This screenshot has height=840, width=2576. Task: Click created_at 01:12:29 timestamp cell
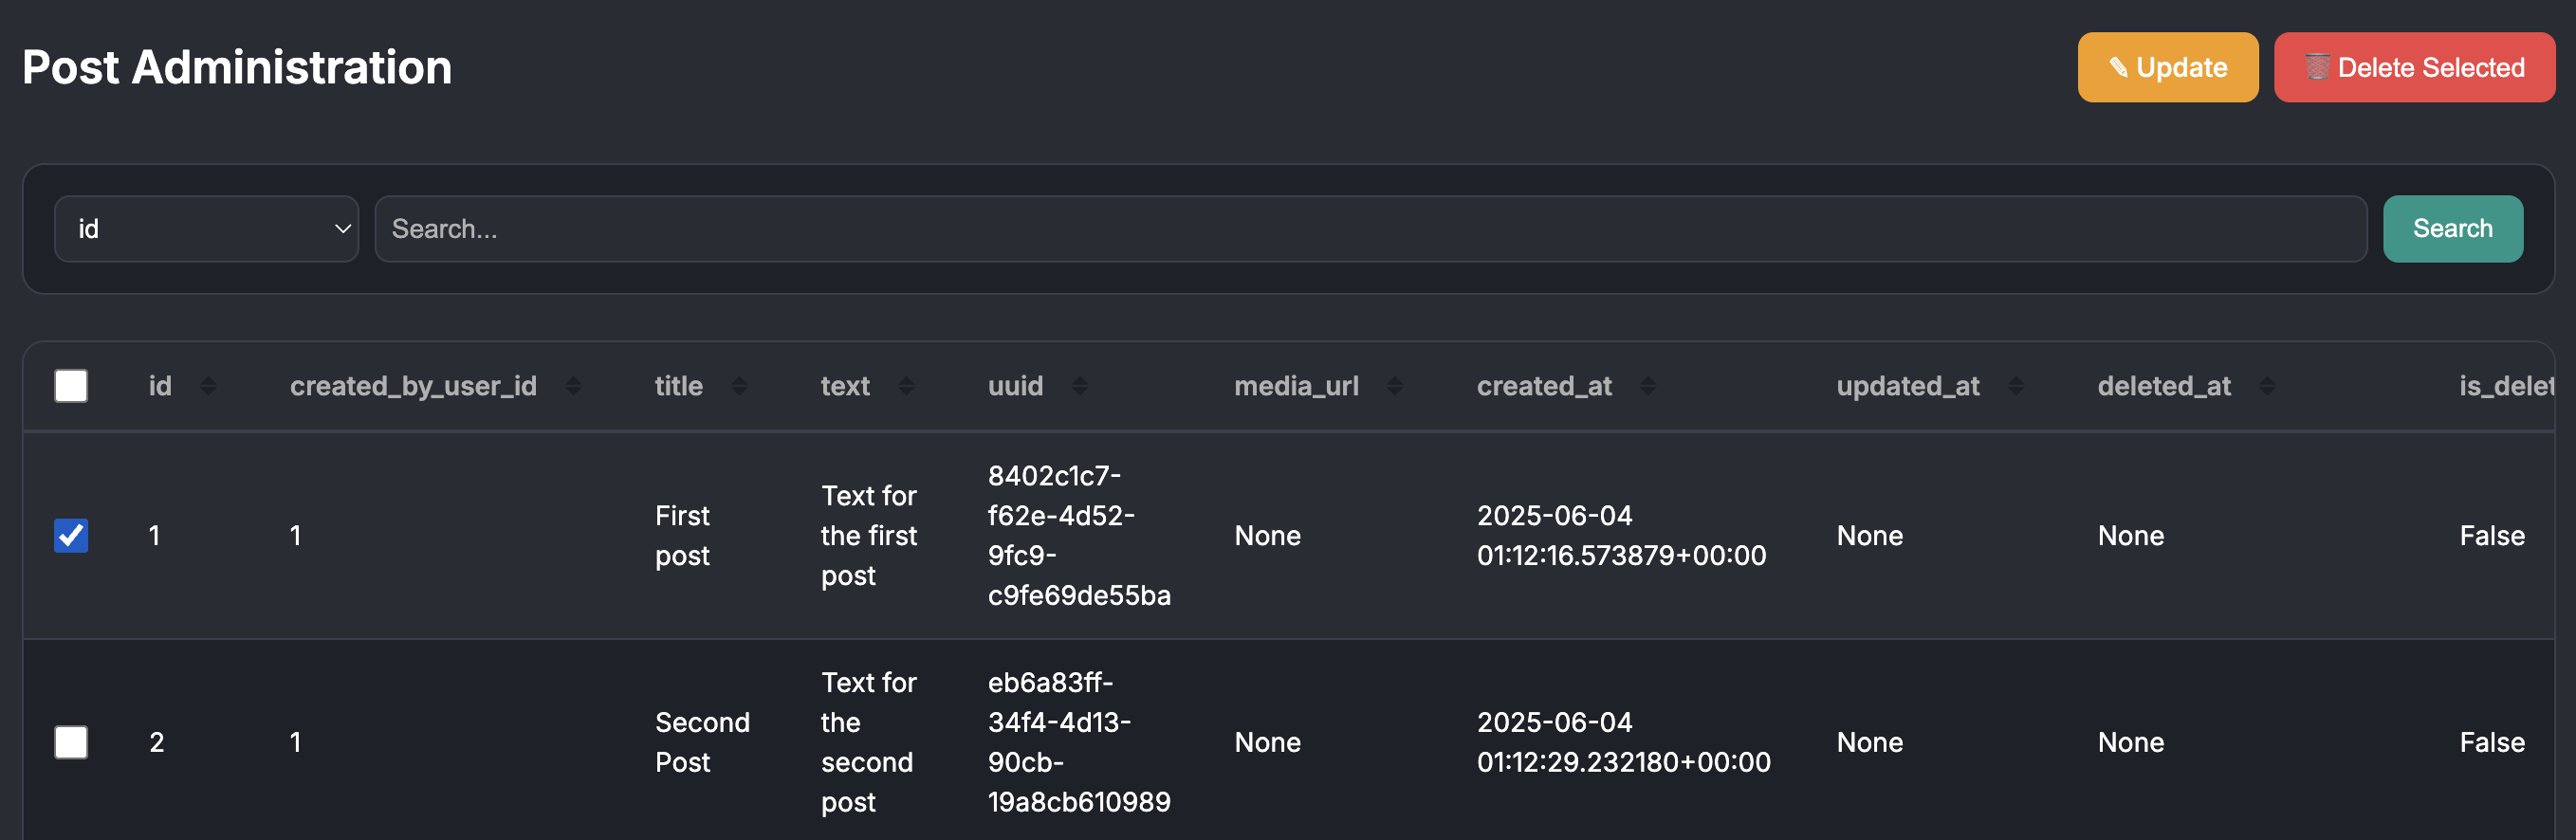(1624, 742)
